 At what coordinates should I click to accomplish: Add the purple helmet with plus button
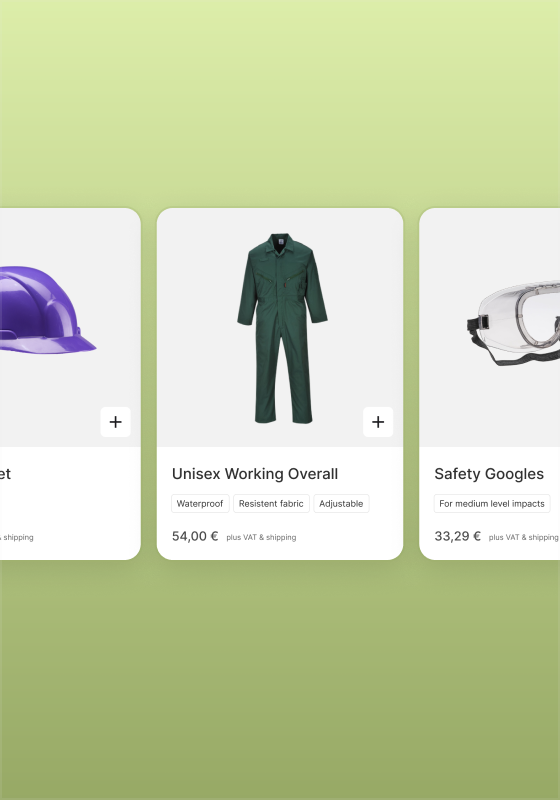116,422
